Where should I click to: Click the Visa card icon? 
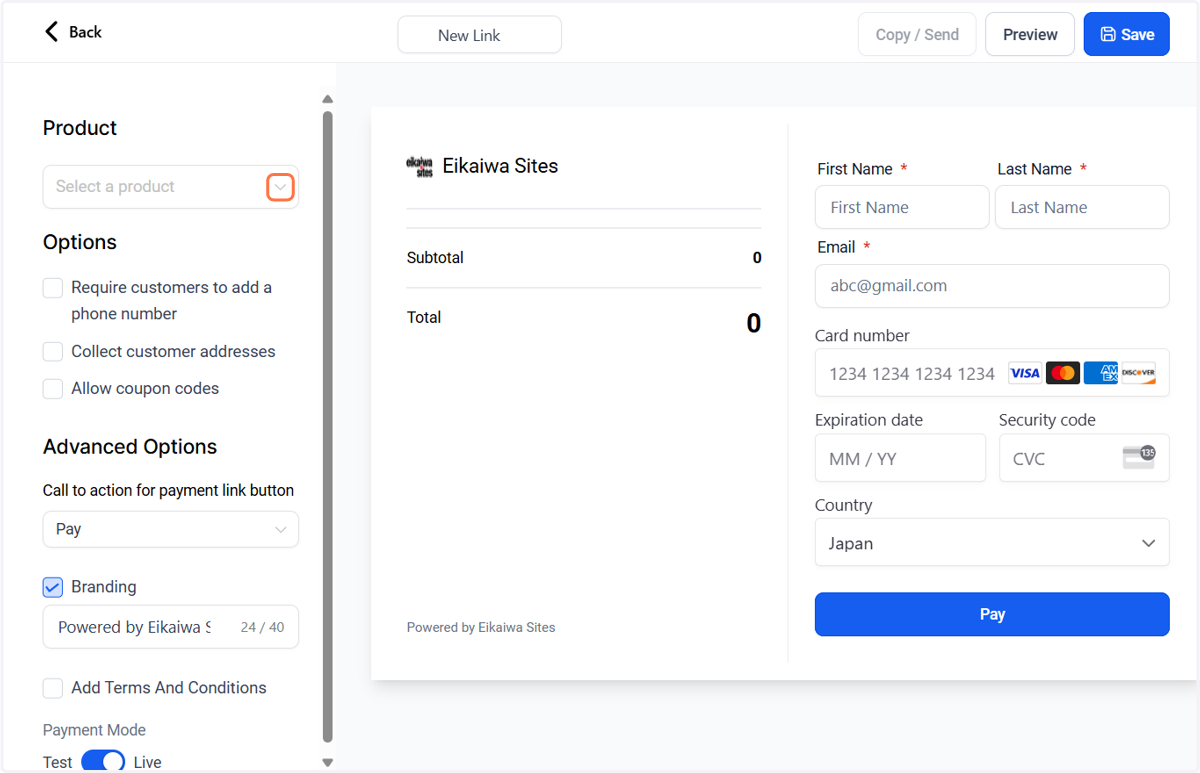(x=1025, y=373)
